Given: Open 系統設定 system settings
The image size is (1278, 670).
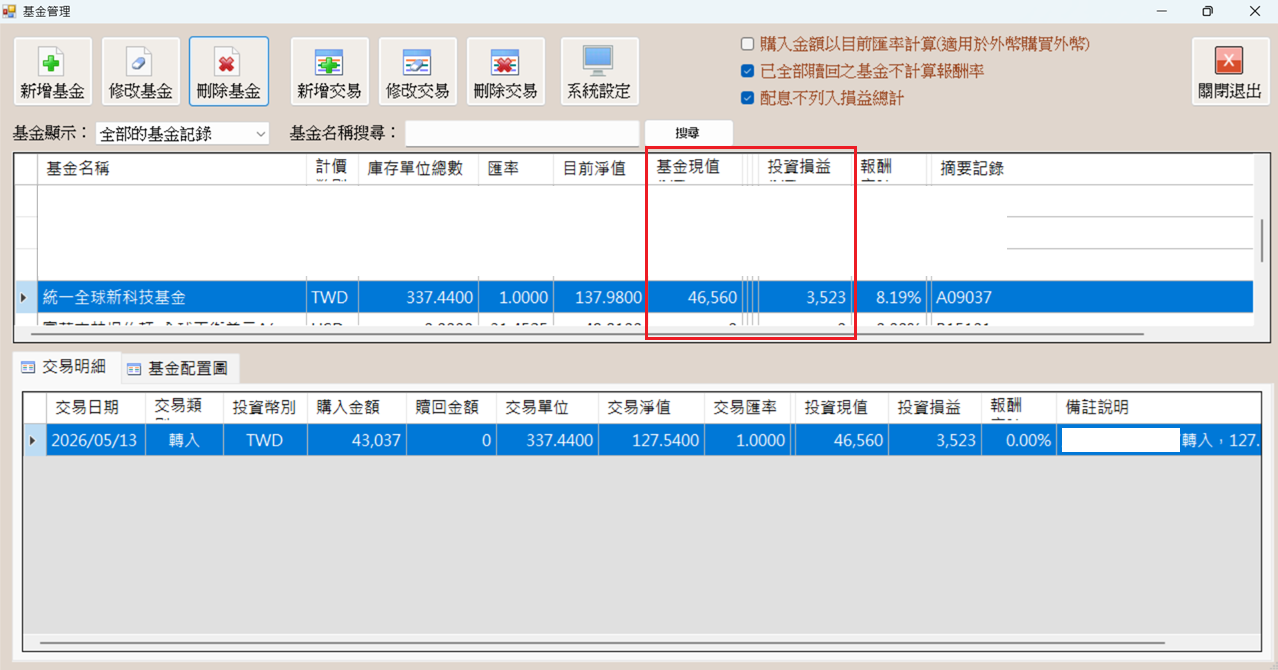Looking at the screenshot, I should 599,71.
